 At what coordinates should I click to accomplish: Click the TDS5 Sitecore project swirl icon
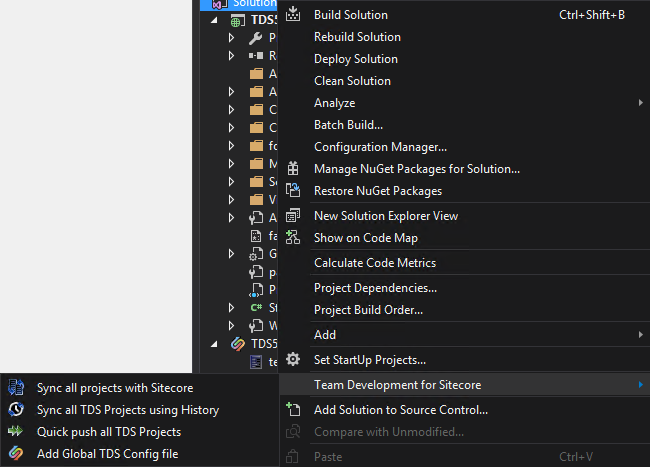point(238,344)
